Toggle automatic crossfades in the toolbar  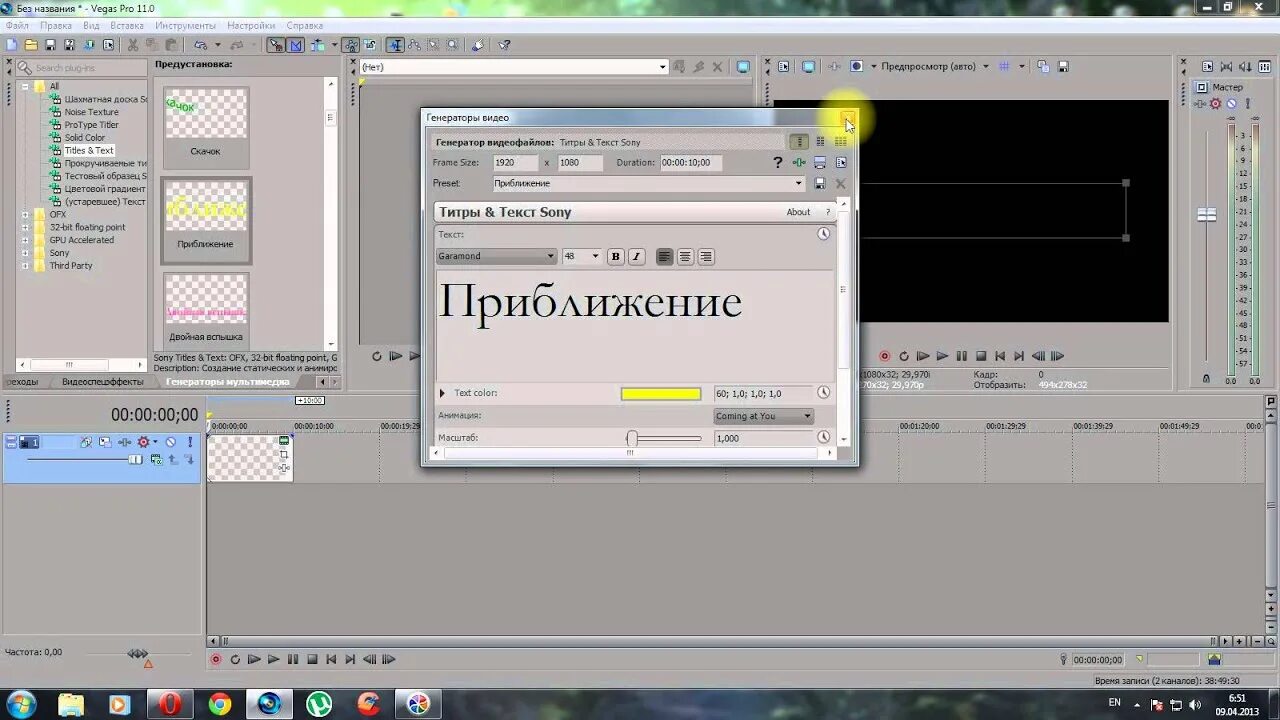(296, 45)
